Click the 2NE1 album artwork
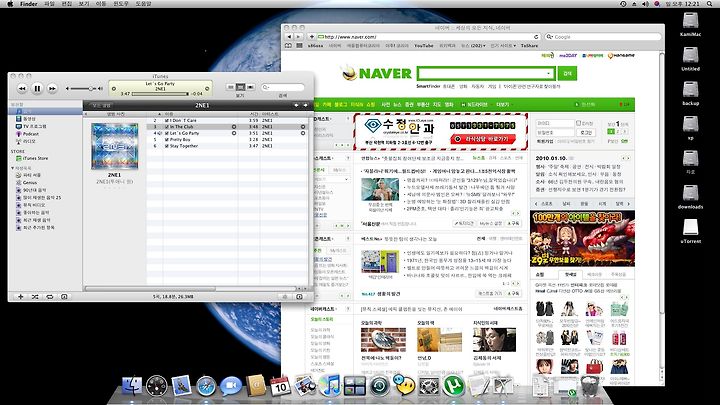This screenshot has width=720, height=405. 114,146
